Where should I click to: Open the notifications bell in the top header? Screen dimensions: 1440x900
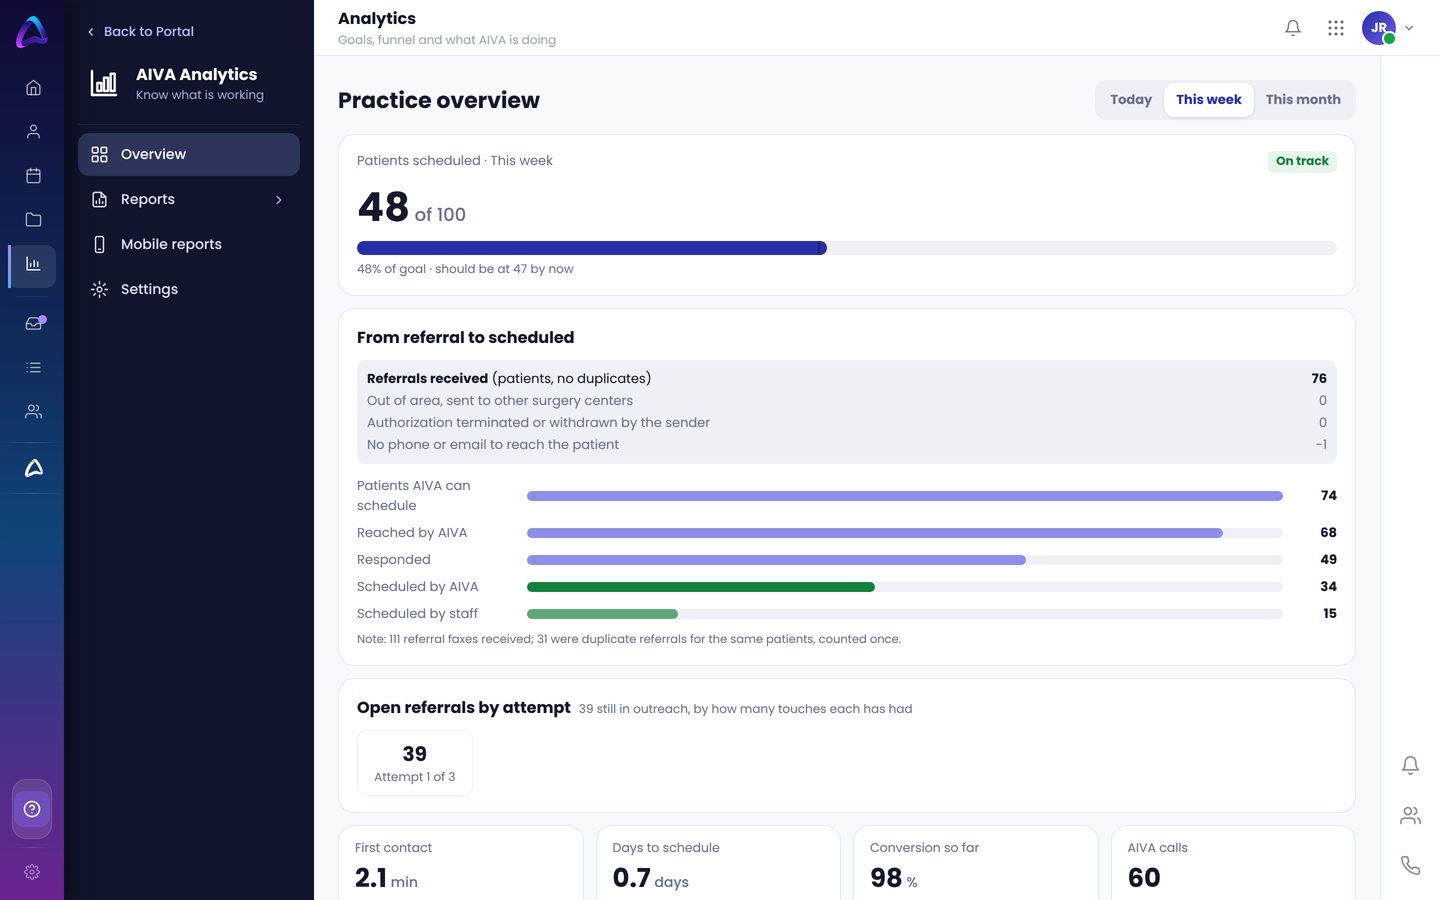(x=1293, y=28)
